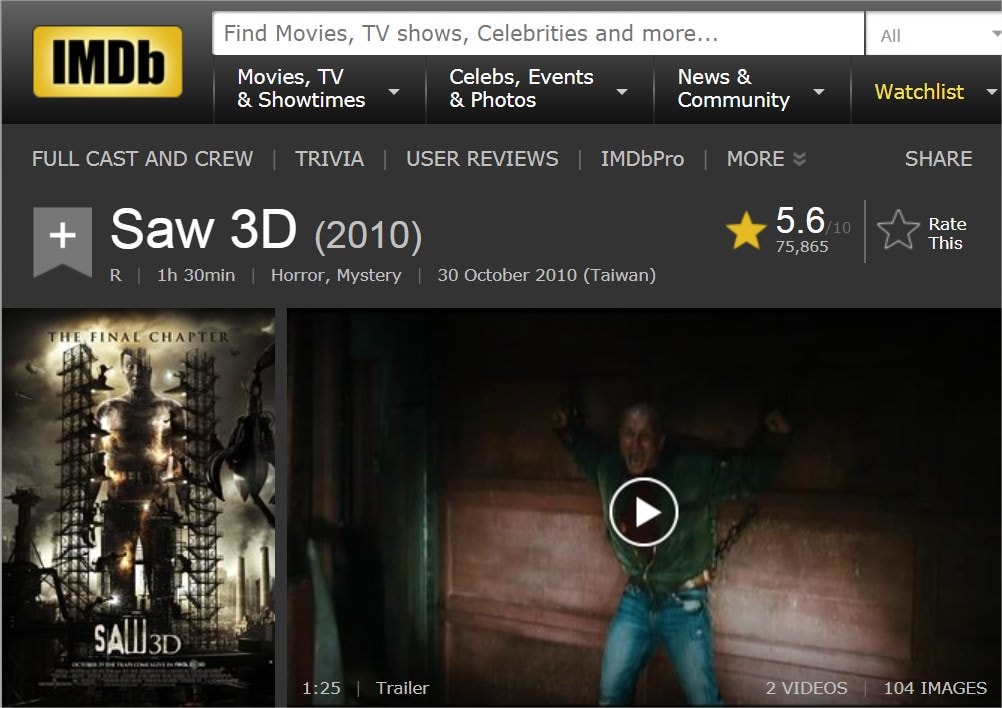Play the Saw 3D trailer
Screen dimensions: 1002x708
click(x=643, y=512)
